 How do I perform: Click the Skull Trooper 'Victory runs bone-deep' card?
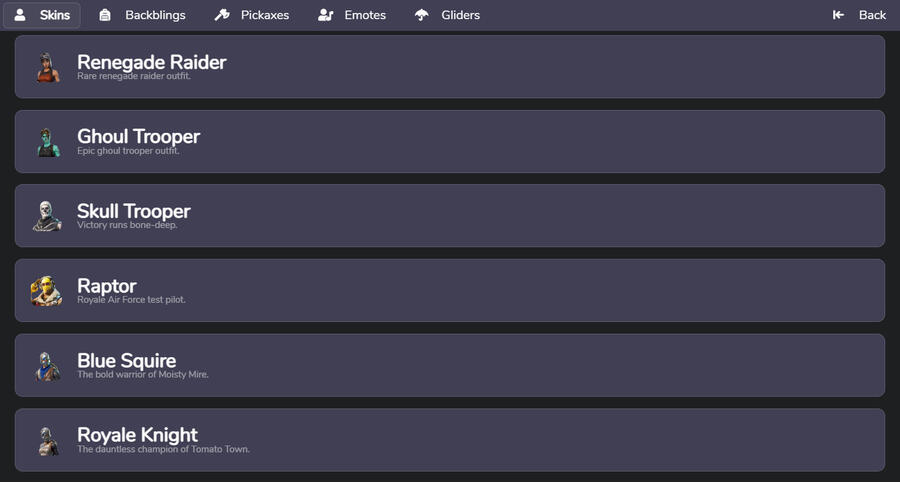450,216
